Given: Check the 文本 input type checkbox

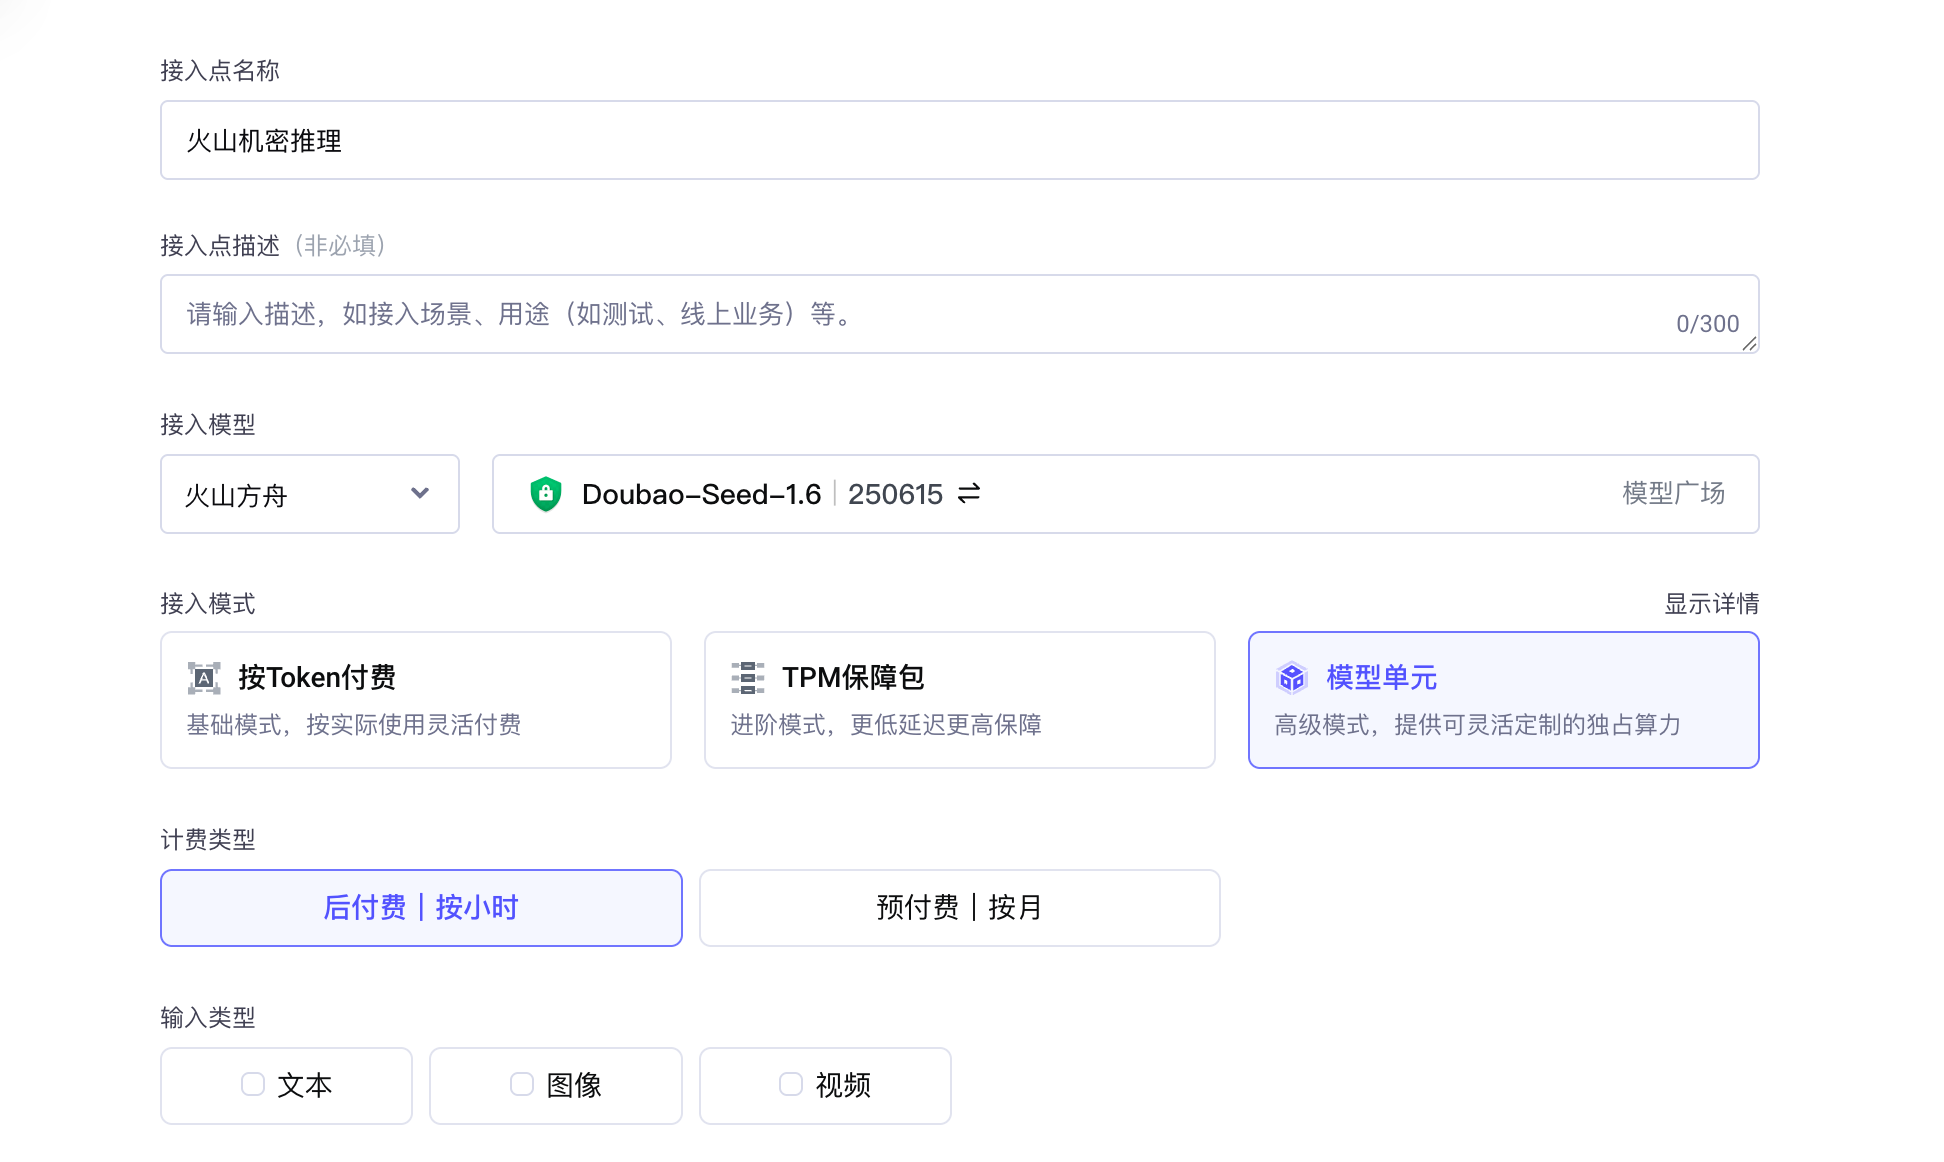Looking at the screenshot, I should (x=253, y=1085).
